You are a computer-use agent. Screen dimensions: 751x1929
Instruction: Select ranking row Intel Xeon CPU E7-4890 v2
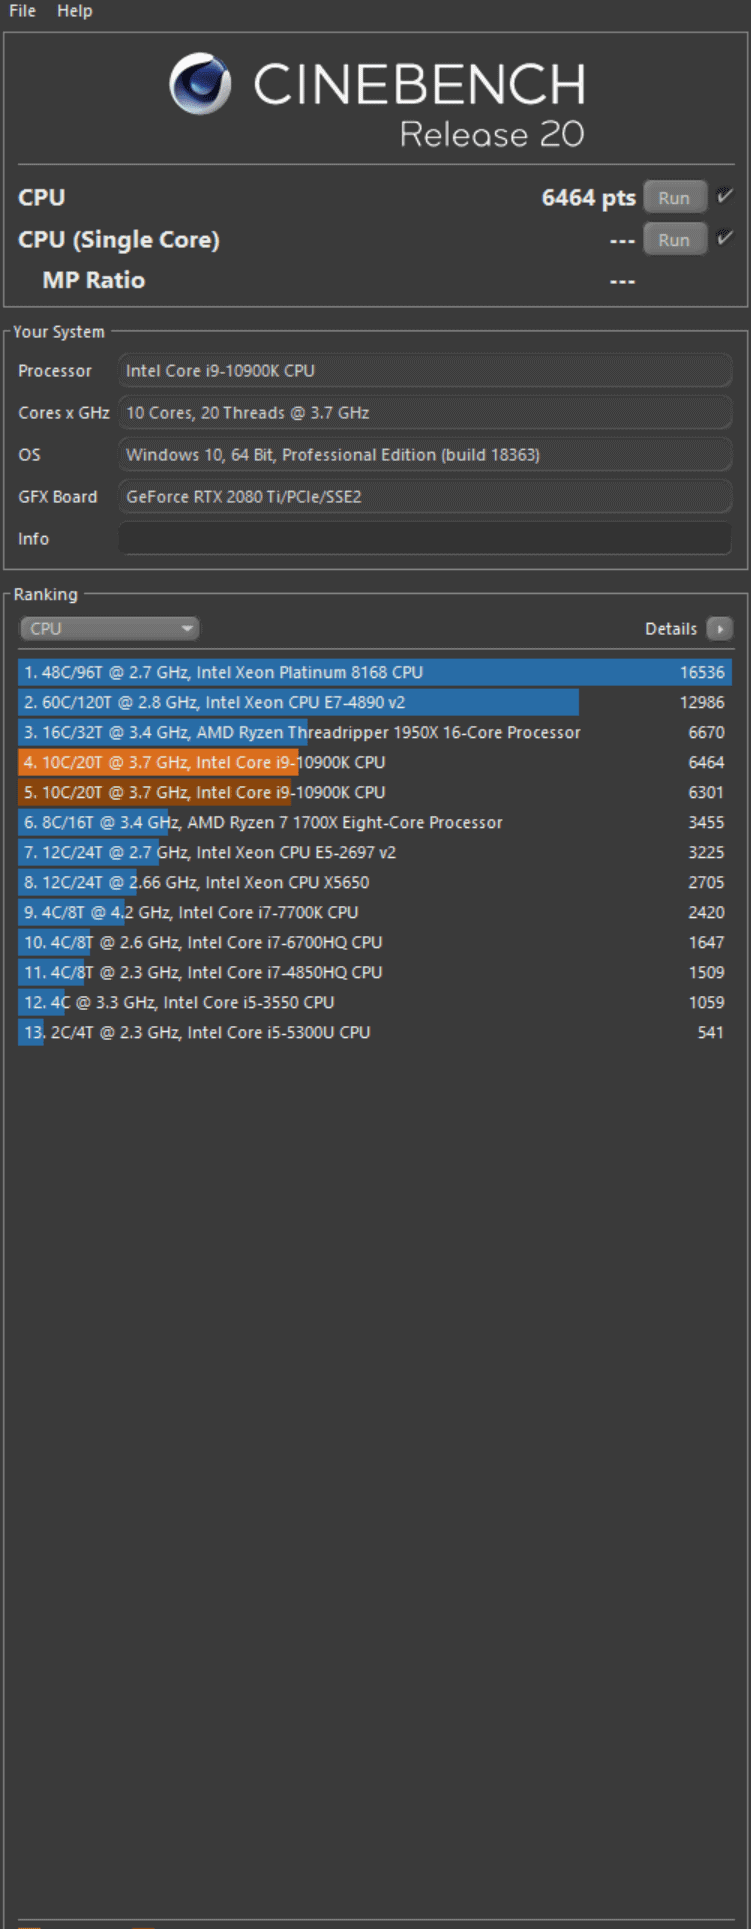(375, 702)
